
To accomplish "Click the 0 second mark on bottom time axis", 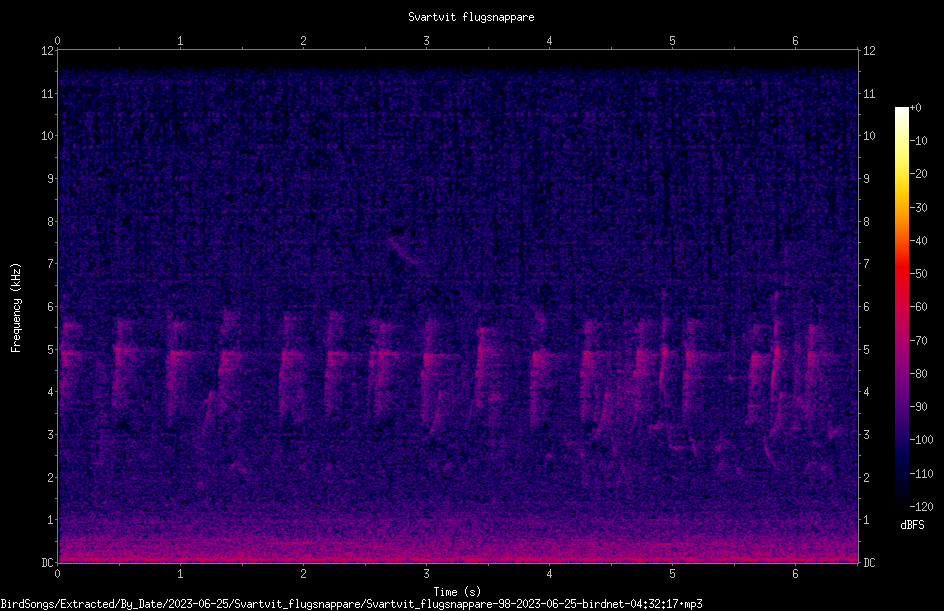I will pyautogui.click(x=57, y=574).
